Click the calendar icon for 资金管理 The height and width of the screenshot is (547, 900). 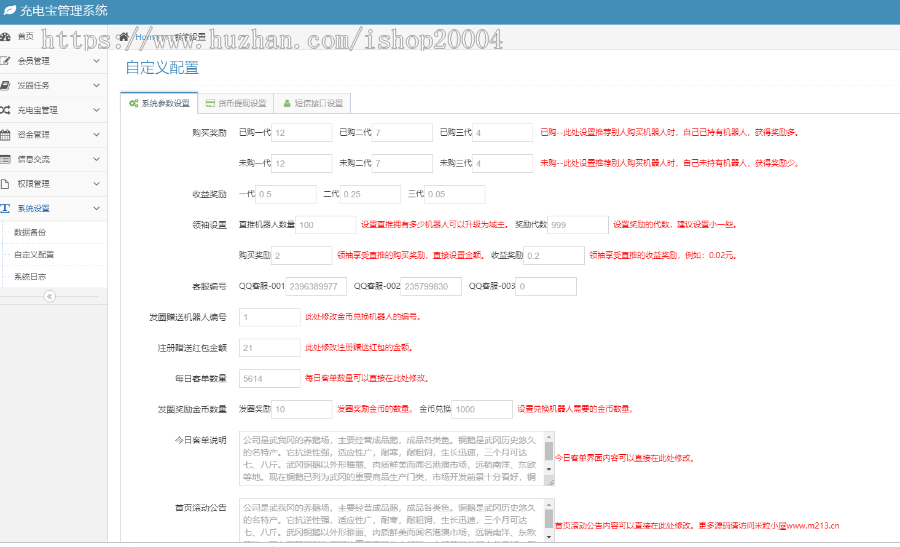5,135
